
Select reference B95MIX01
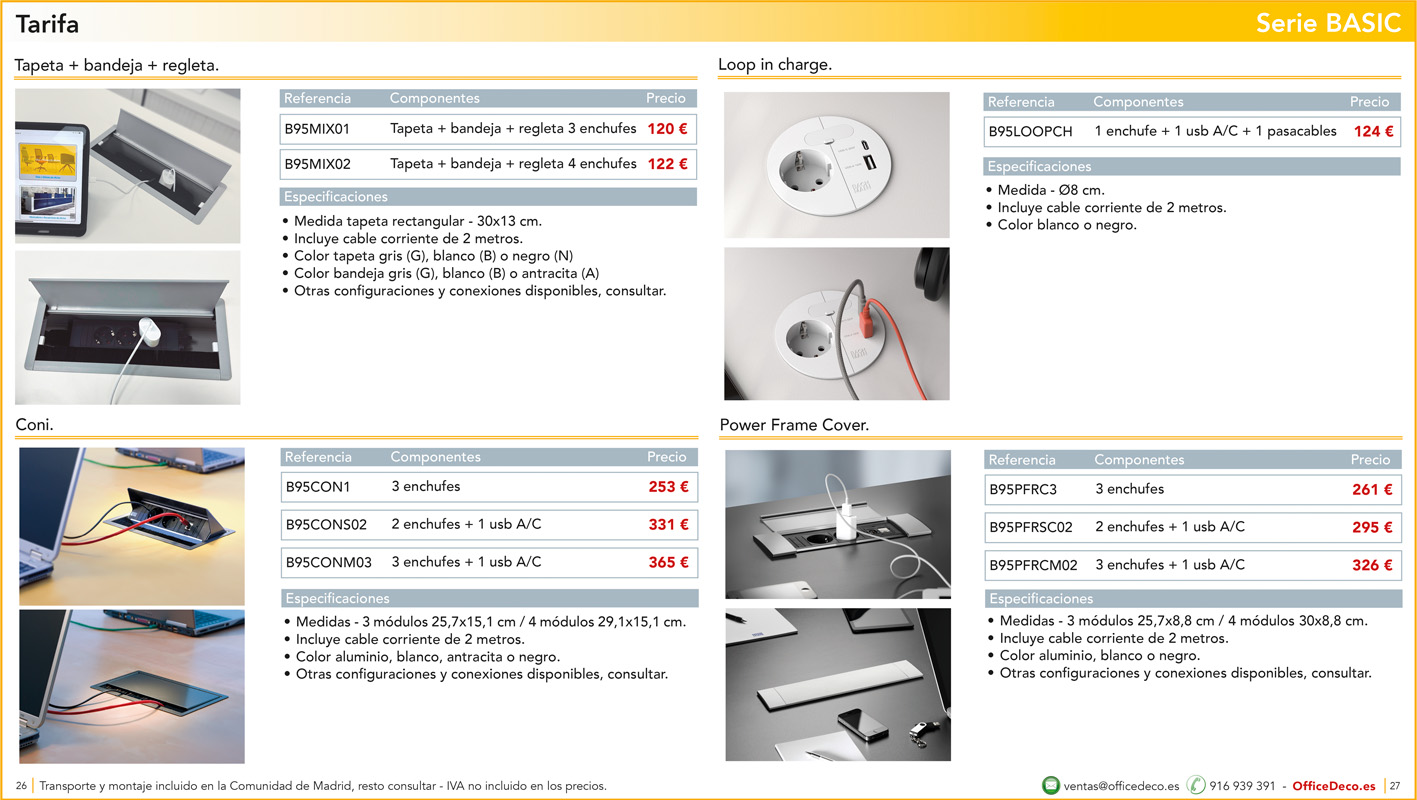317,129
